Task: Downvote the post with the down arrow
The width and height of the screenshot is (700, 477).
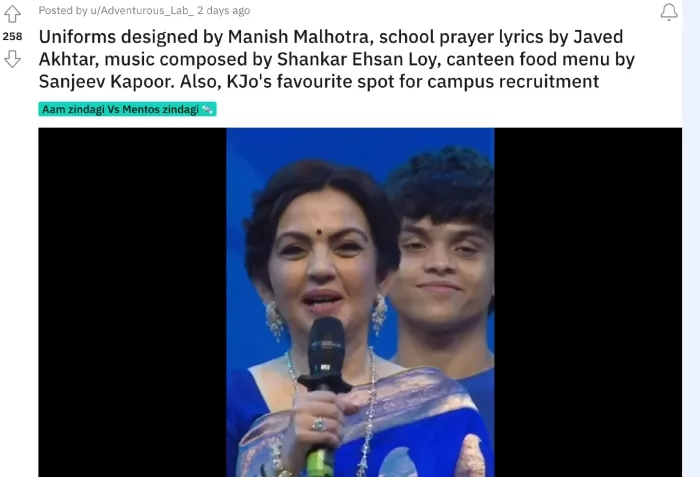Action: pyautogui.click(x=12, y=59)
